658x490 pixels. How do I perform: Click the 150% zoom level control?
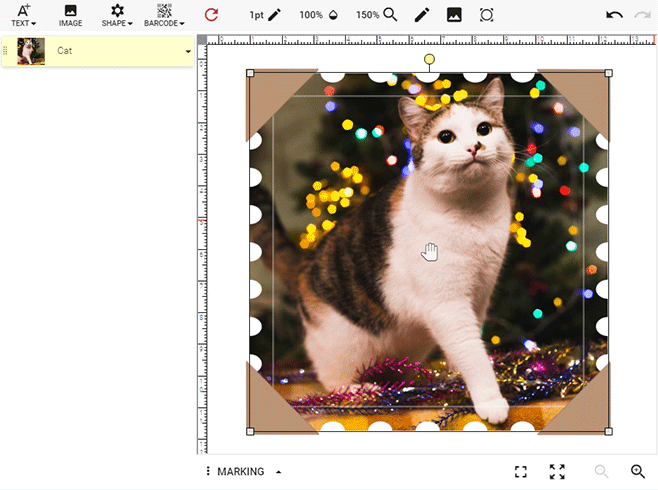376,15
